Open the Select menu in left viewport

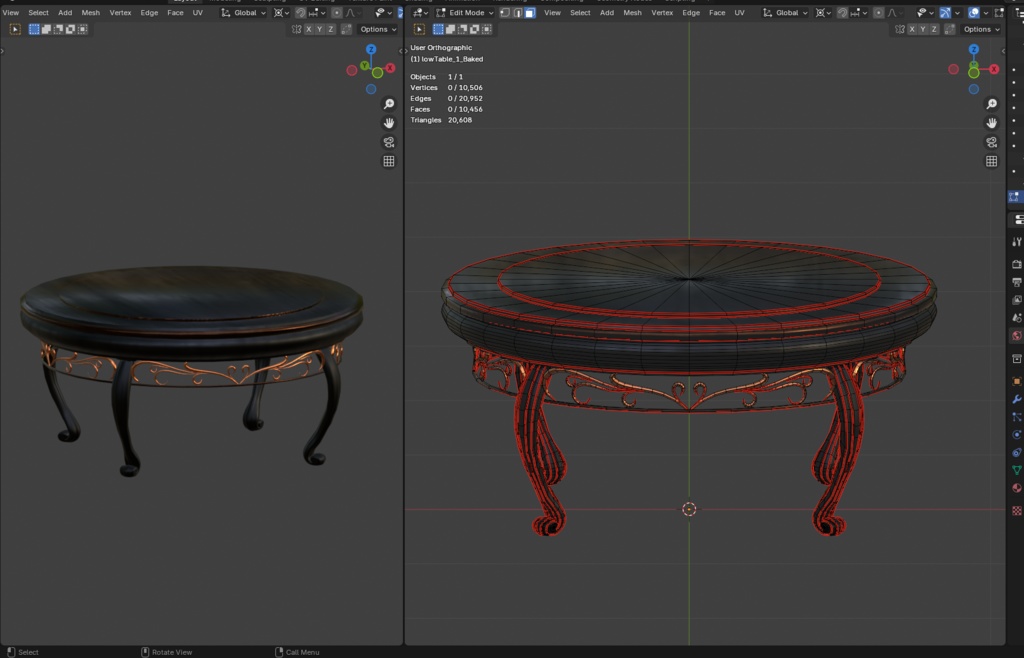[x=39, y=12]
